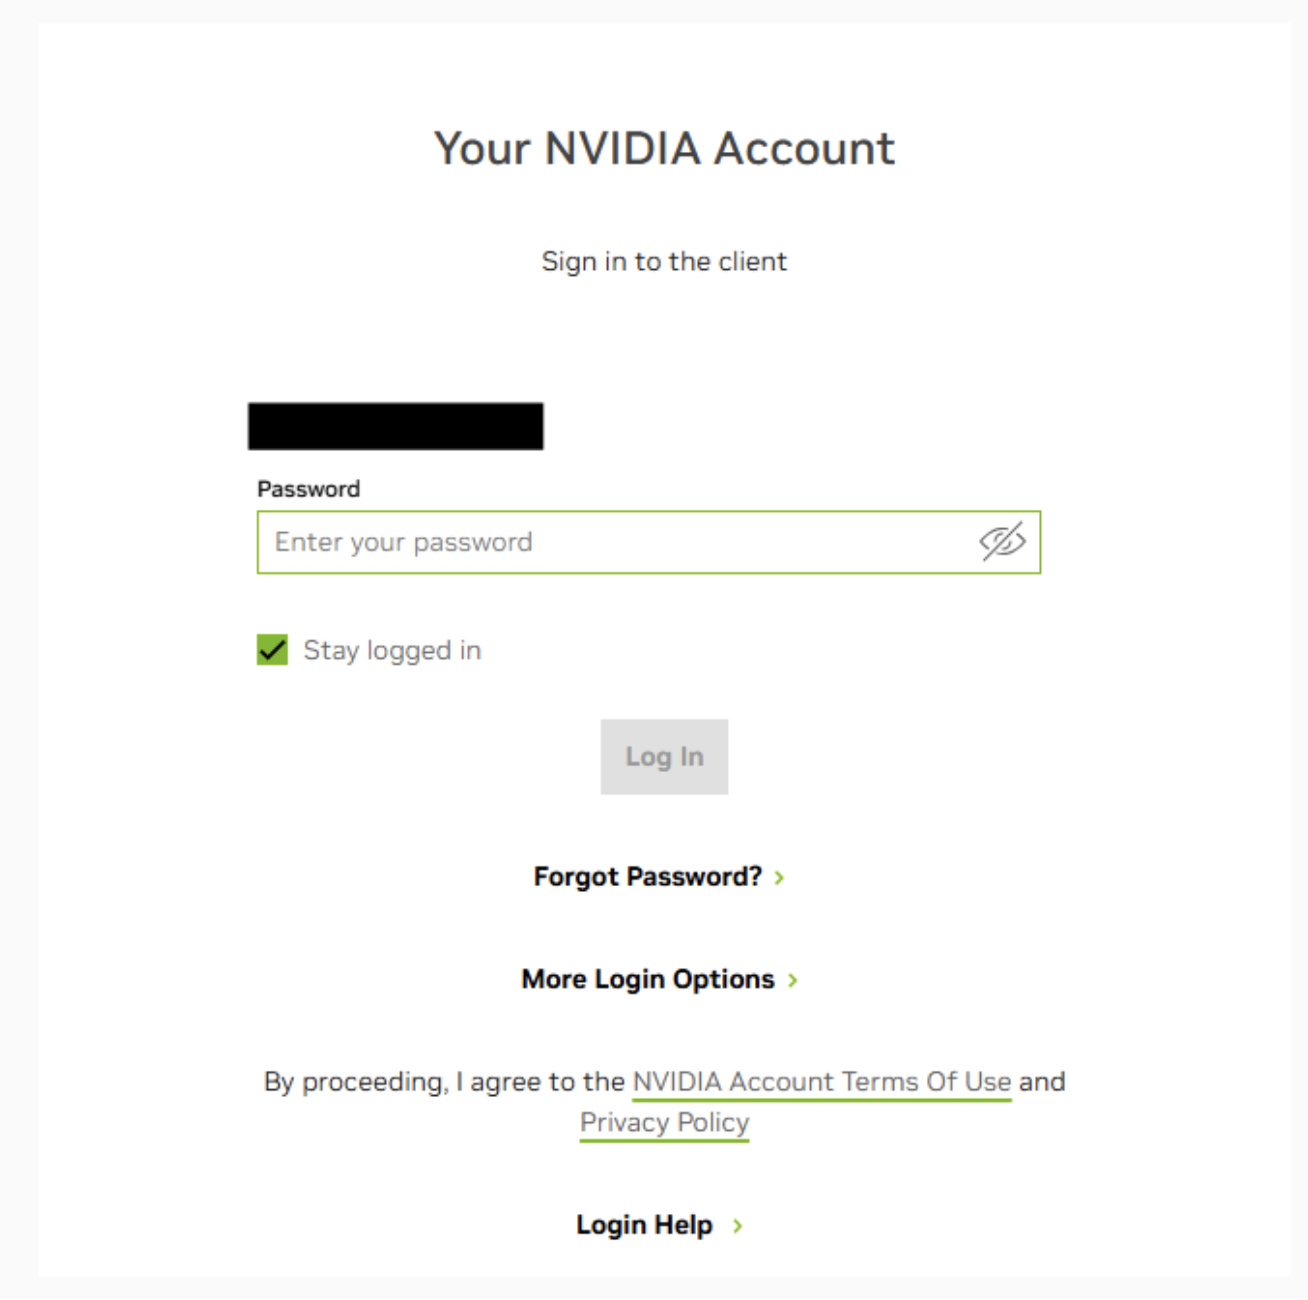Click the green chevron next to Login Help

738,1226
